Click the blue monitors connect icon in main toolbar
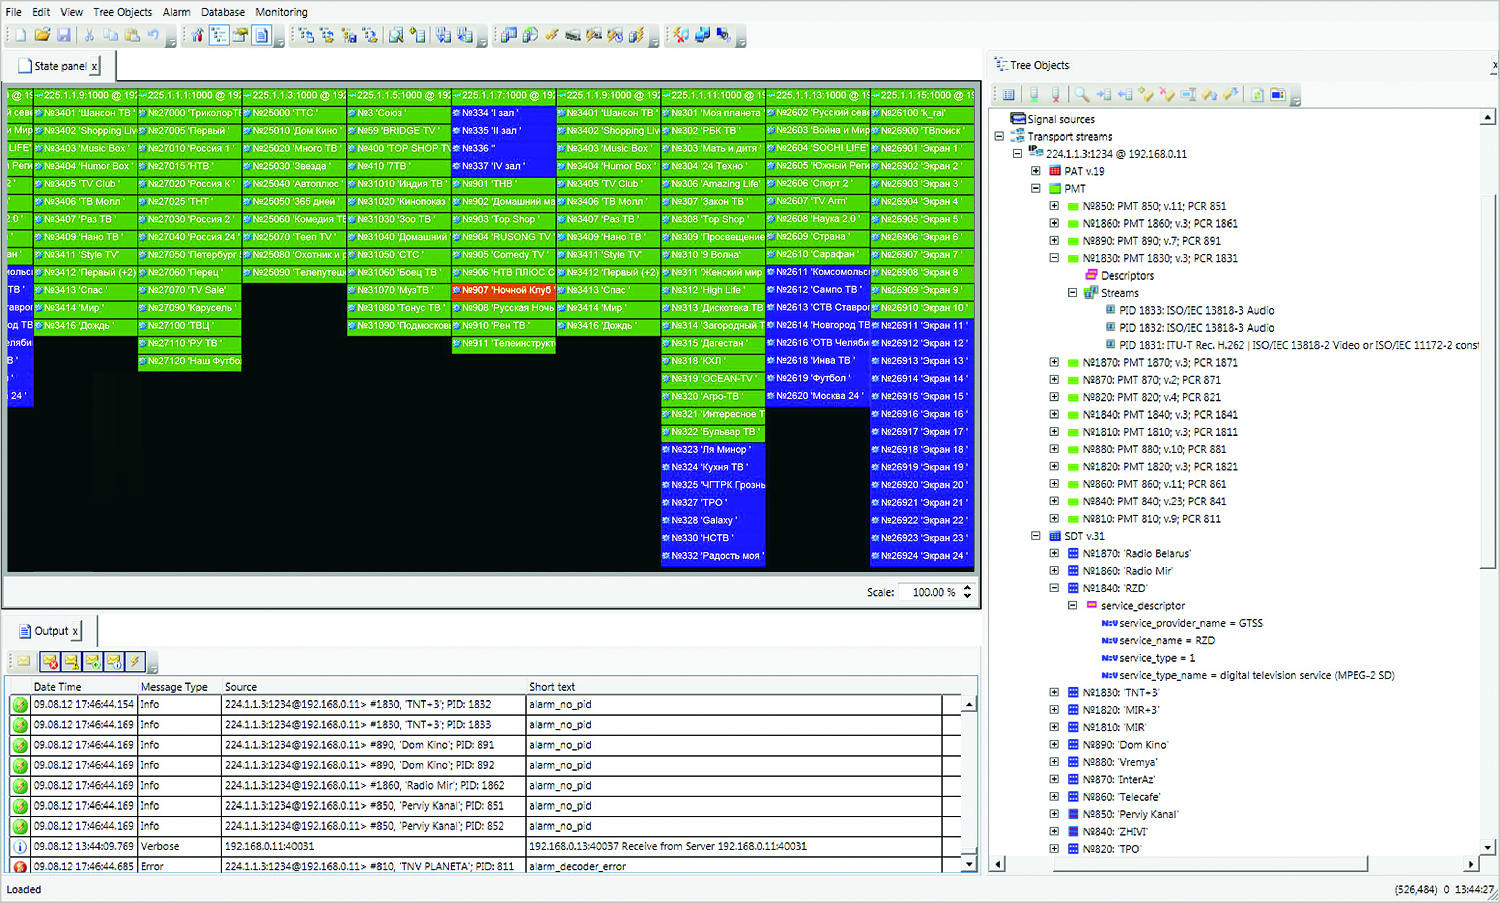Screen dimensions: 1500x903 click(x=702, y=35)
